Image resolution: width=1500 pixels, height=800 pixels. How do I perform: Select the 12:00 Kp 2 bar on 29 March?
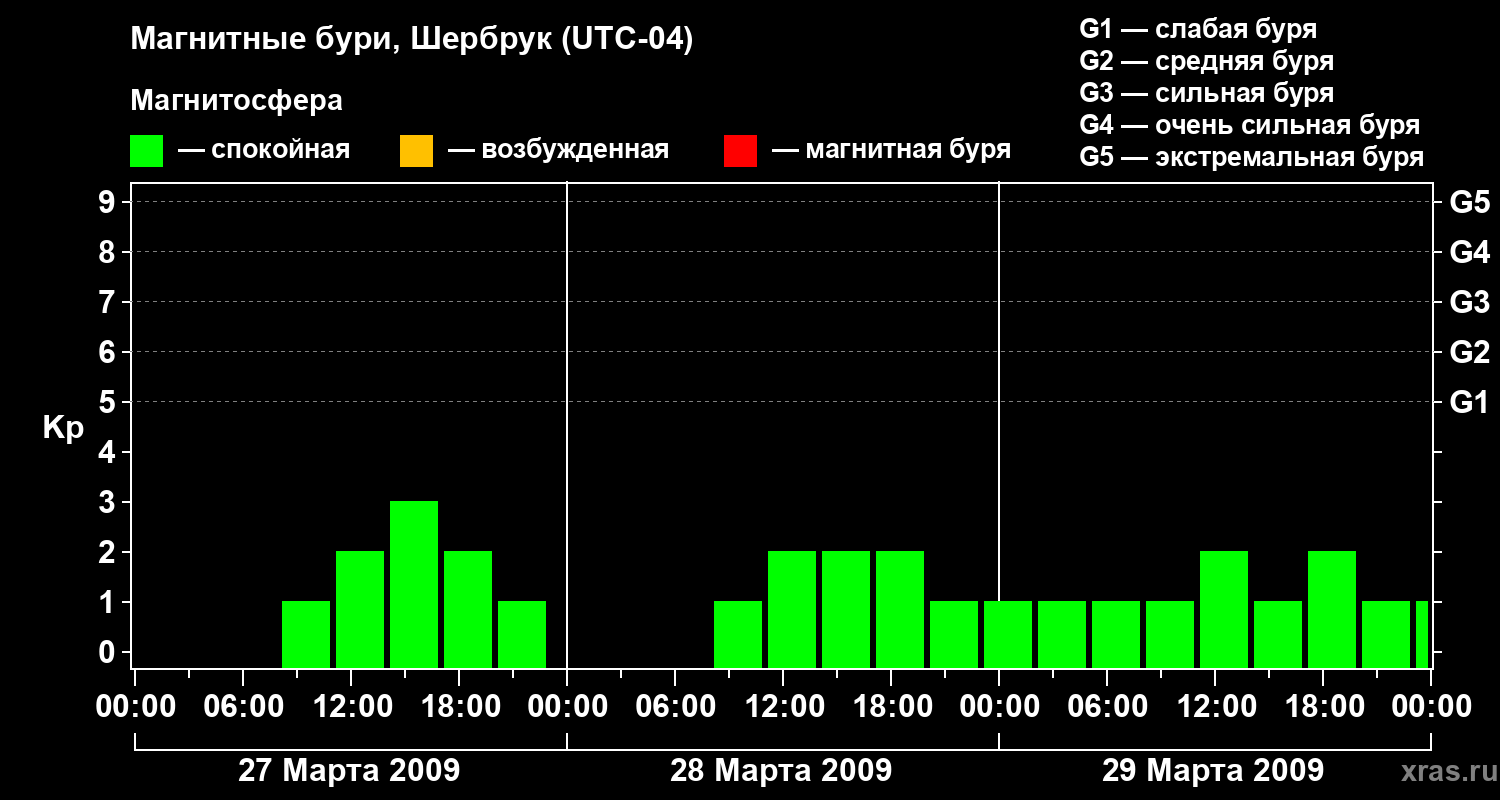tap(1224, 609)
